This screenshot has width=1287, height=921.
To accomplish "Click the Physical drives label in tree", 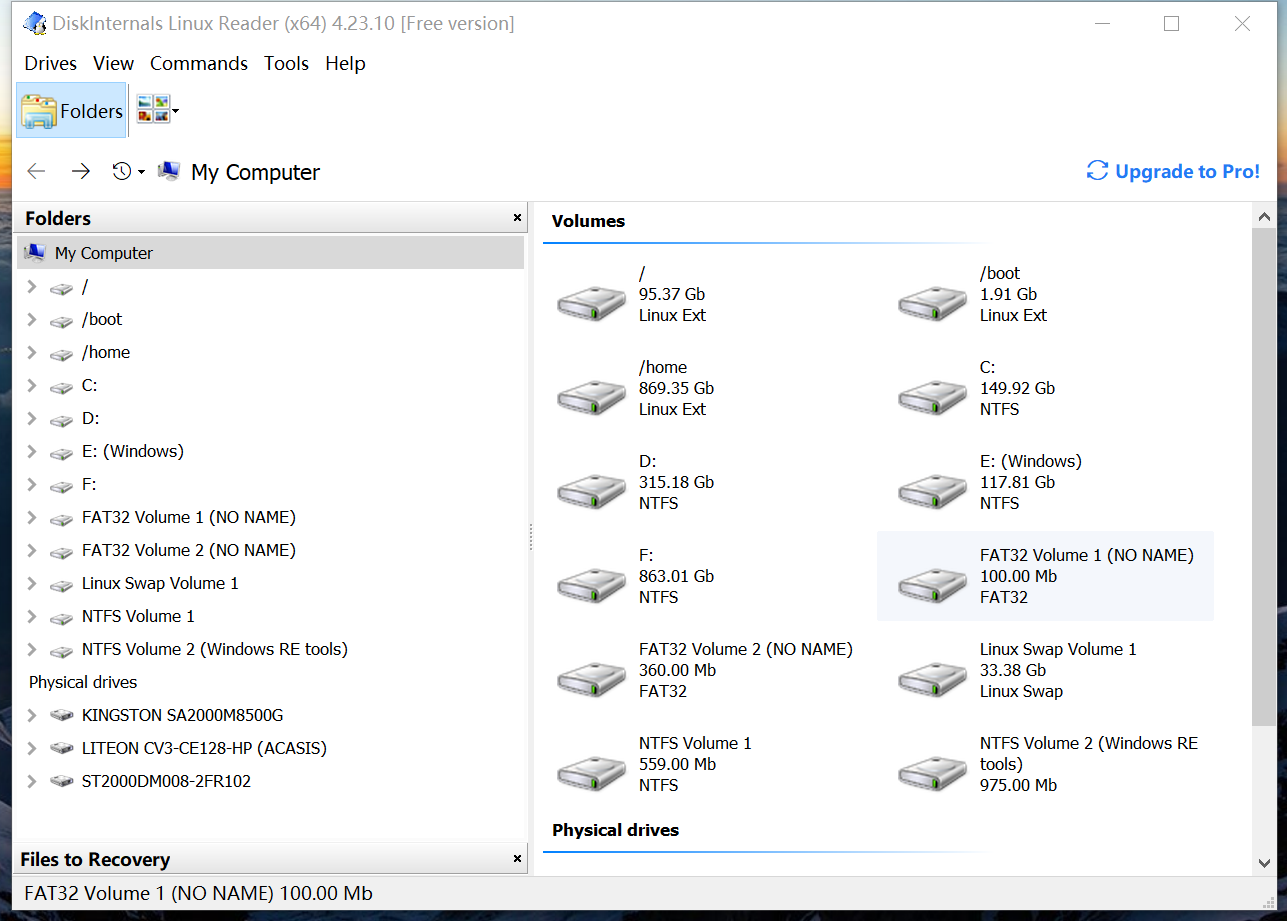I will tap(83, 682).
